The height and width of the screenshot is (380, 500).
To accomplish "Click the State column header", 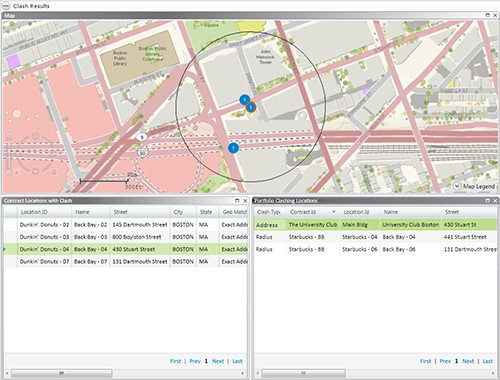I will [x=206, y=212].
